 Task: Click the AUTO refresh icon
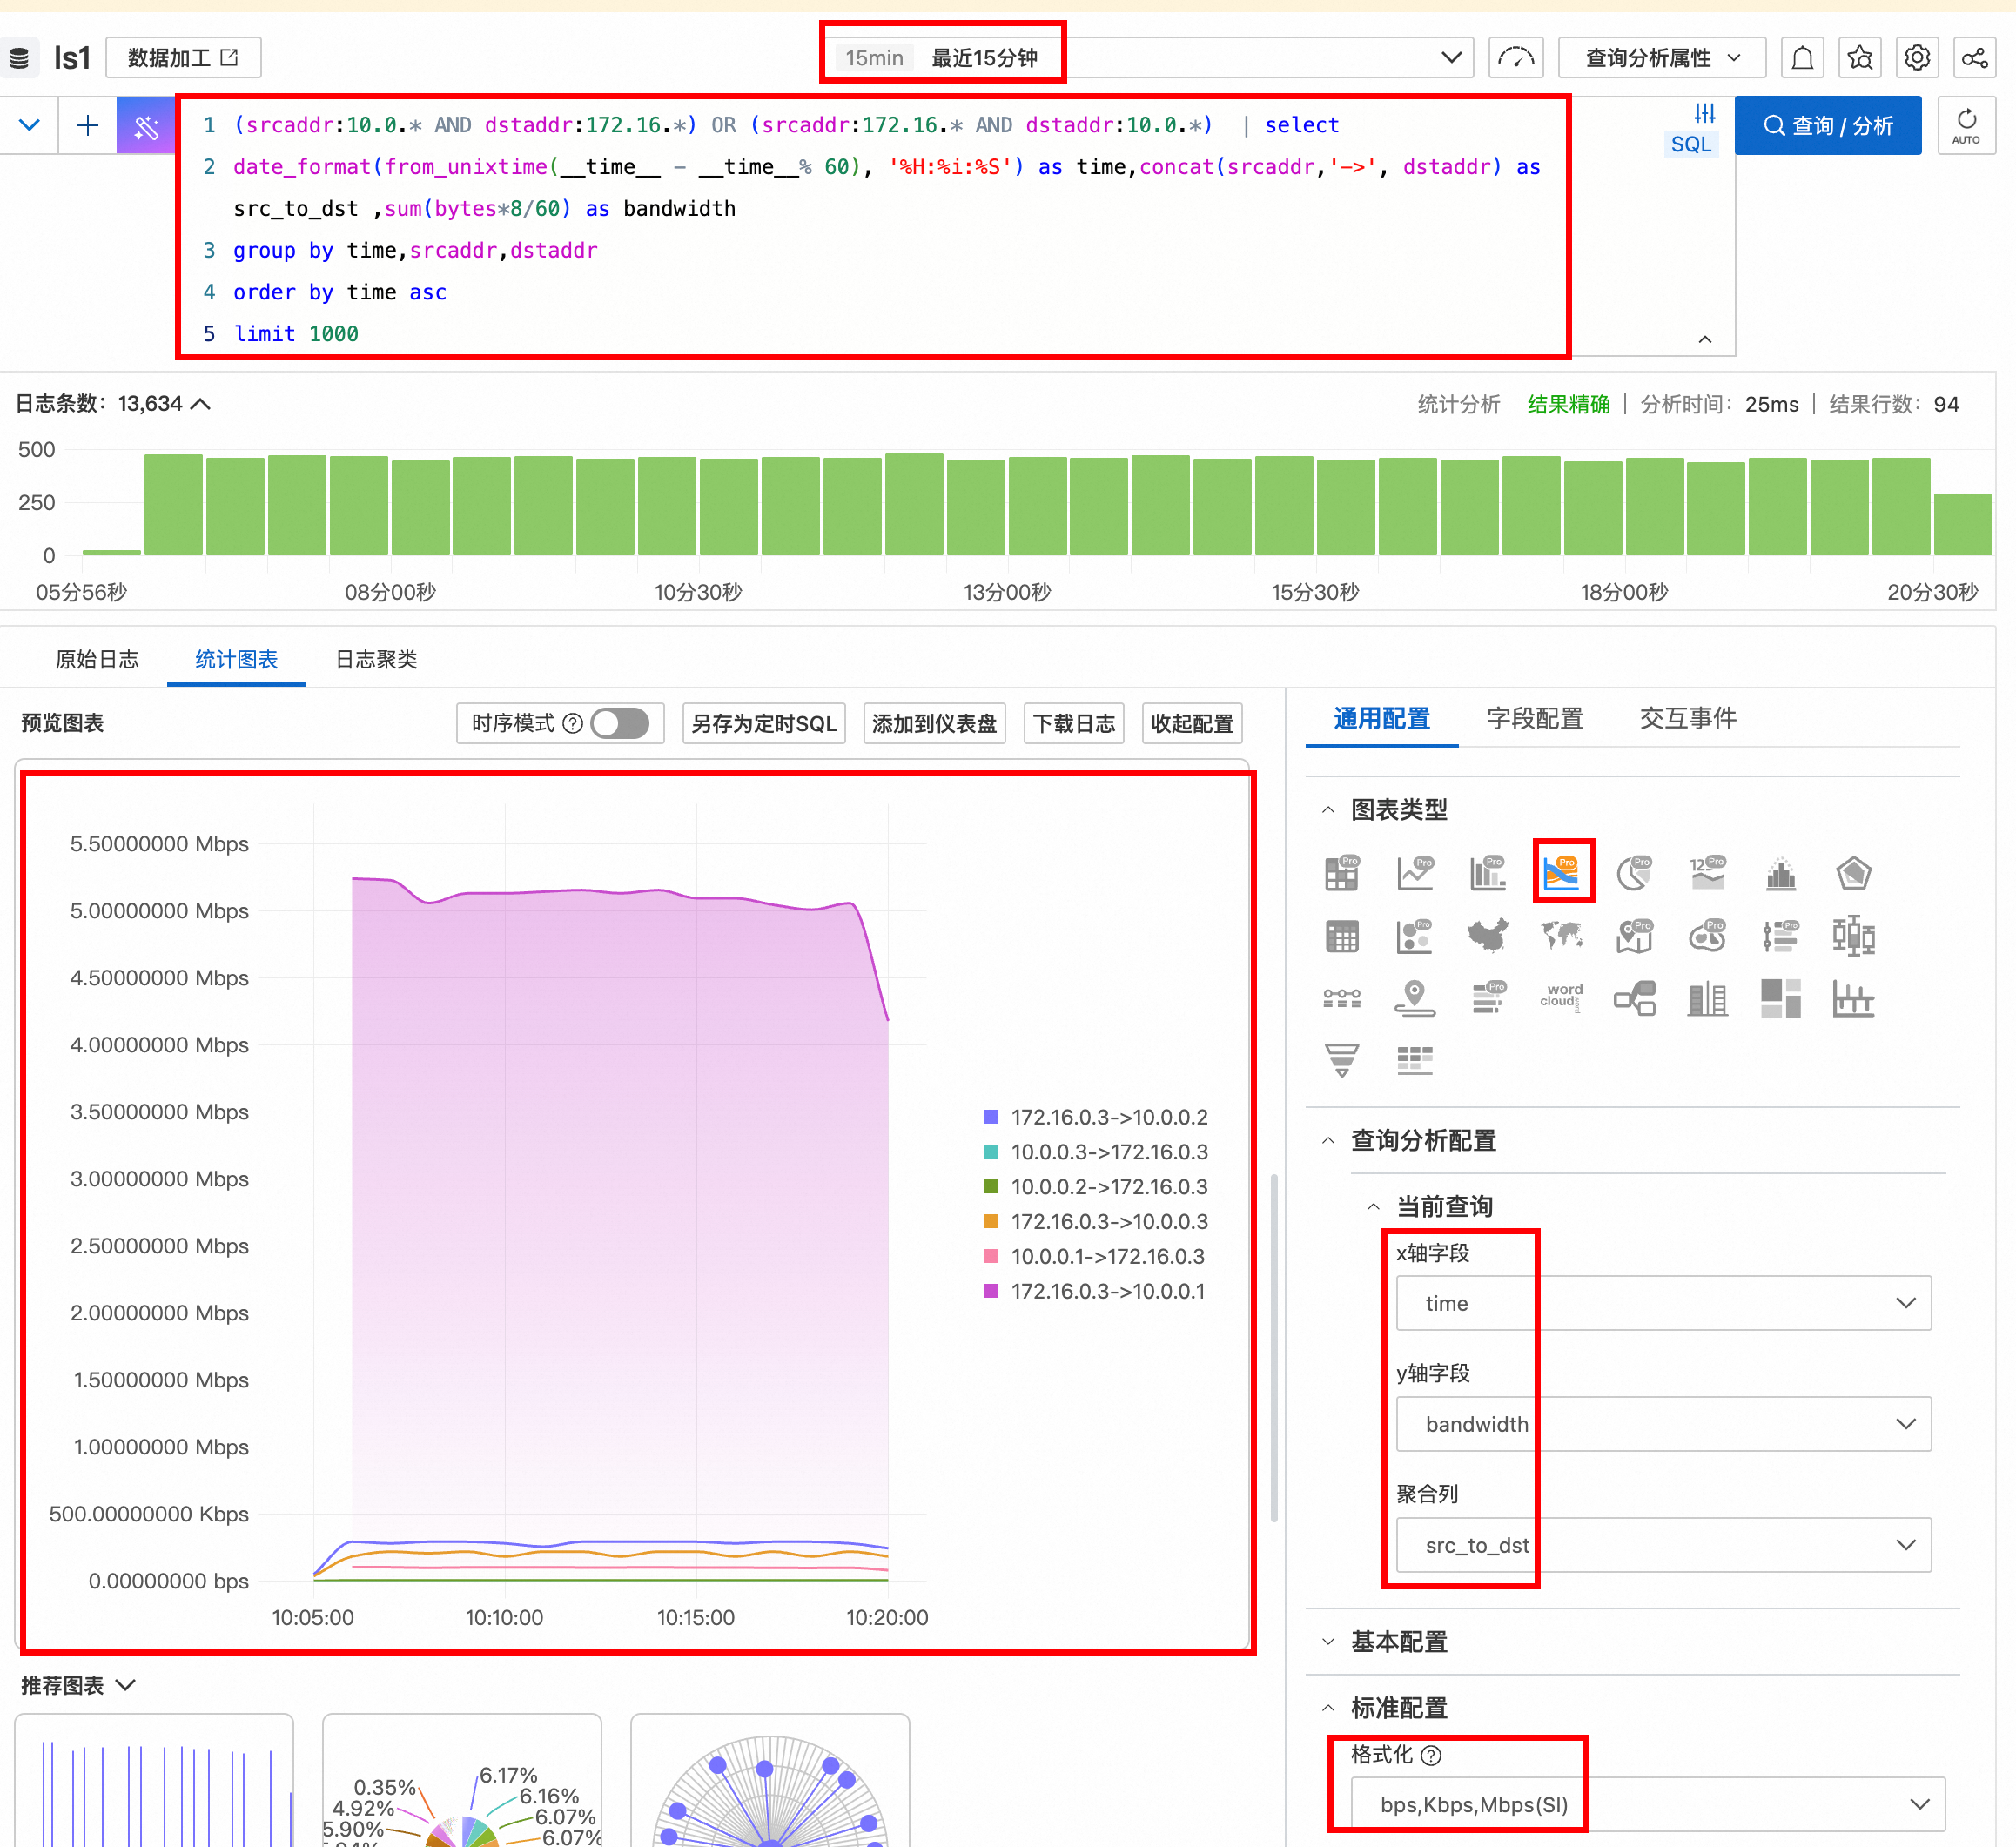point(1966,125)
